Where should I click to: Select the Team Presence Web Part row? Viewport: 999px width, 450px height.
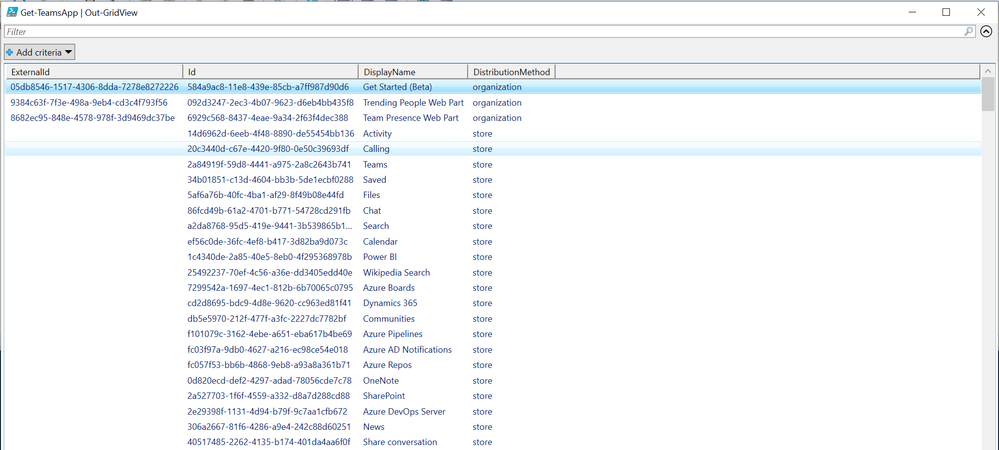click(493, 118)
